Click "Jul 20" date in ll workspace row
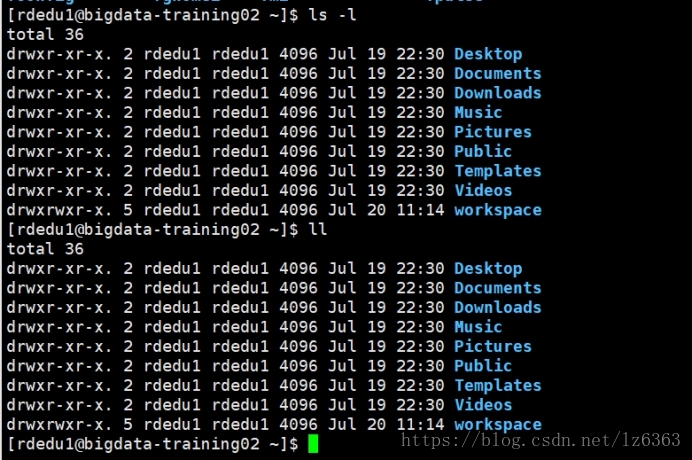Viewport: 692px width, 460px height. (357, 425)
